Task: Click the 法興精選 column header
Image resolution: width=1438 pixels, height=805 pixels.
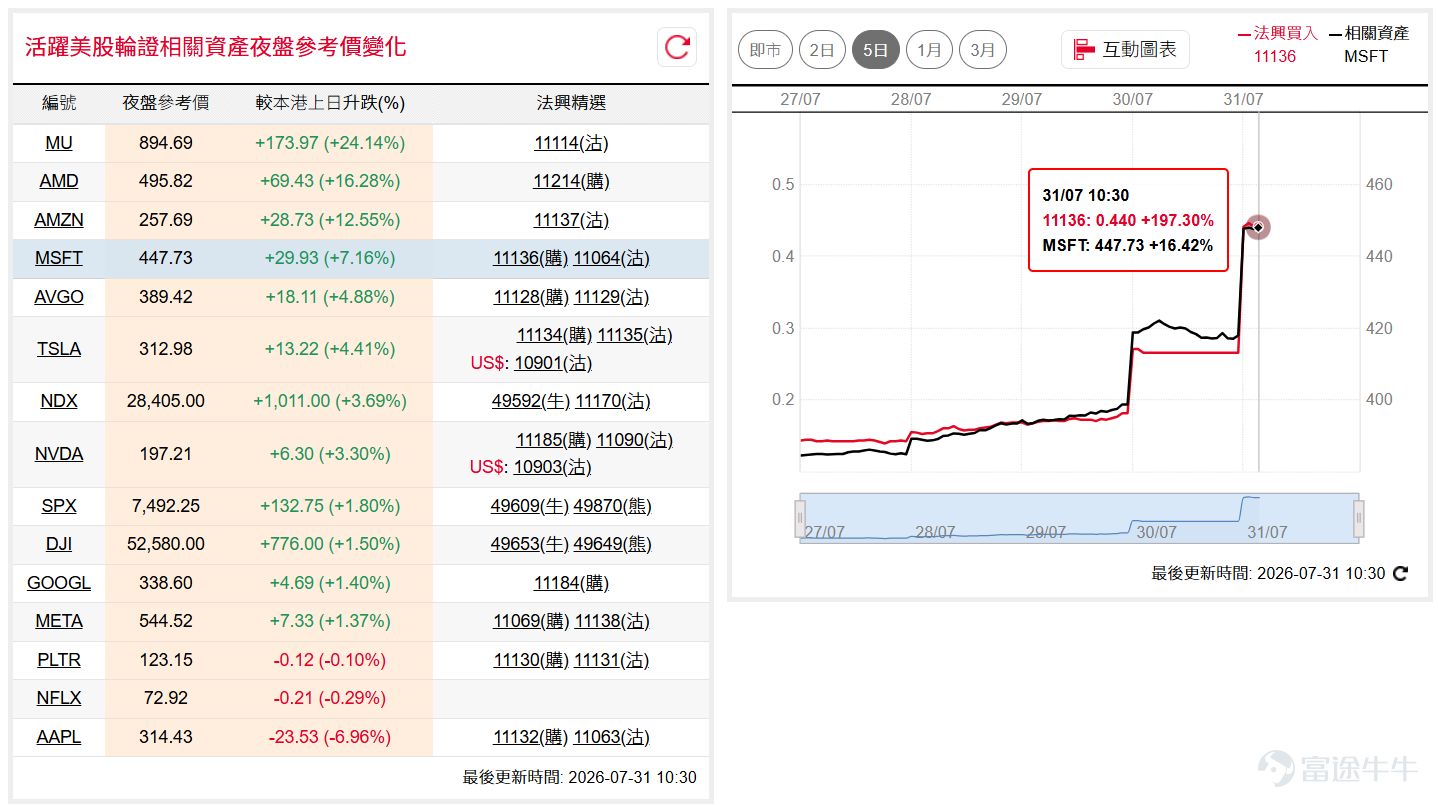Action: (571, 103)
